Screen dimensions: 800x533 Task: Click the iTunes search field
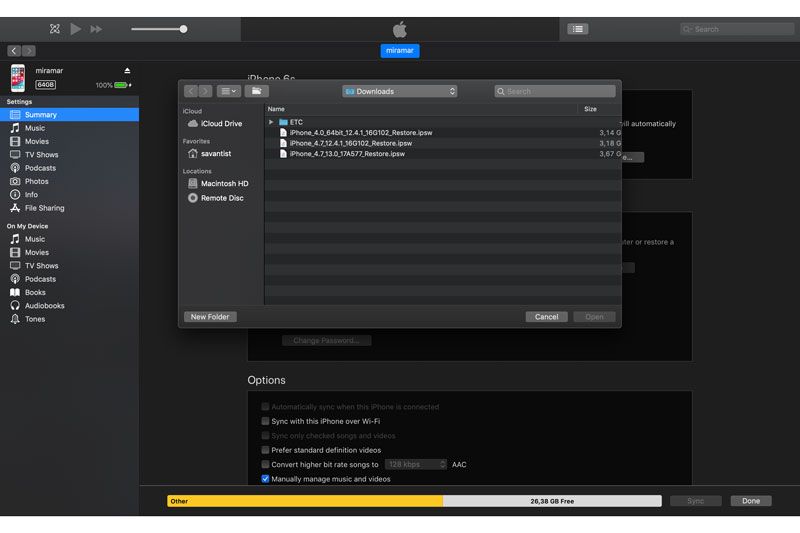(737, 29)
